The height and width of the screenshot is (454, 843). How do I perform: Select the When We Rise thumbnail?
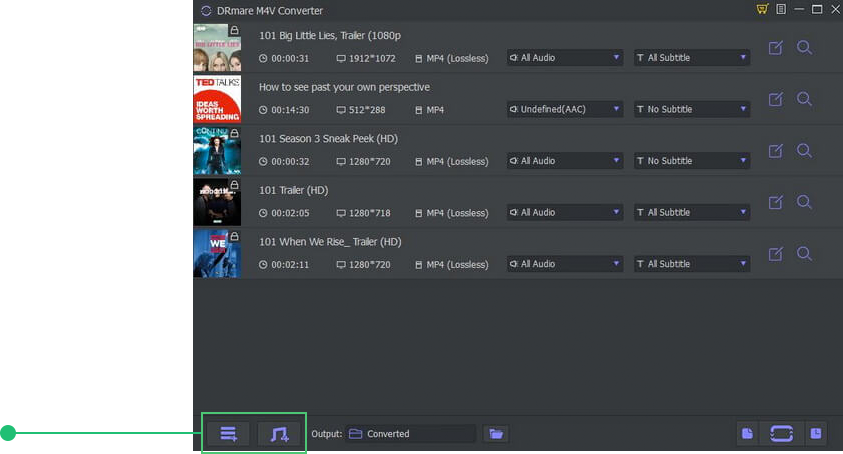point(217,254)
